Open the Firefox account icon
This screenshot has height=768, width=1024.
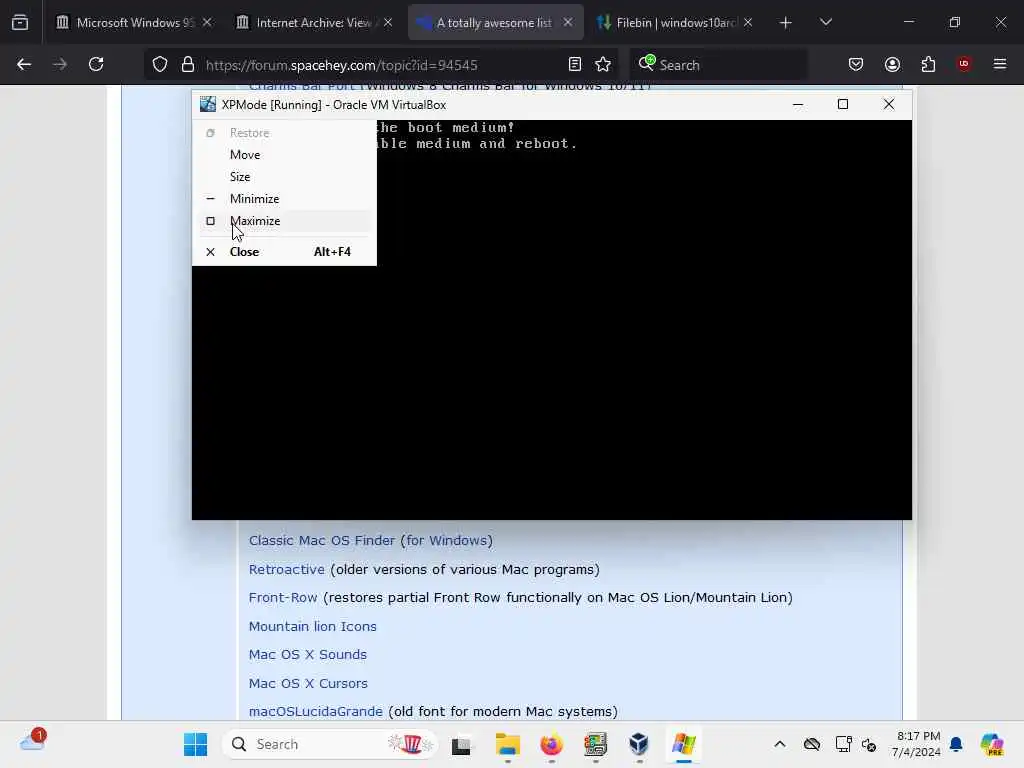tap(892, 64)
